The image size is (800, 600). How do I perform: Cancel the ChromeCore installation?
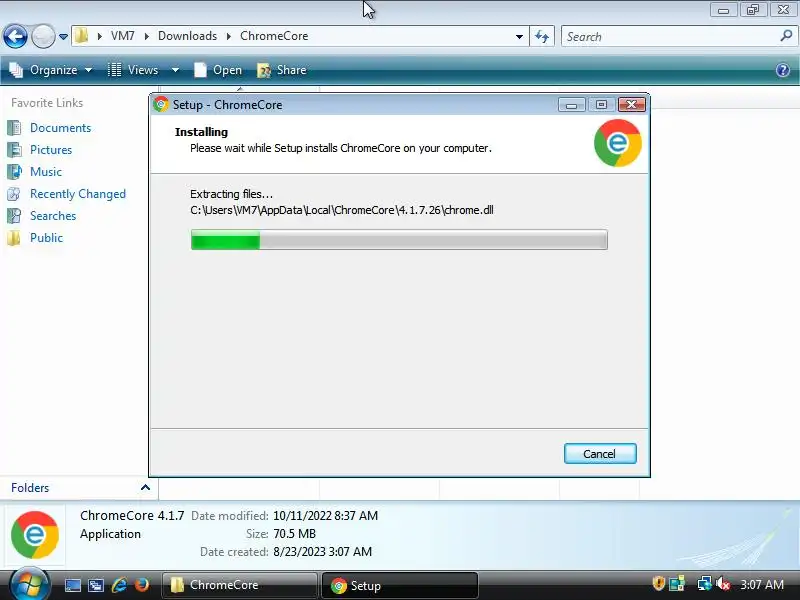click(x=600, y=454)
